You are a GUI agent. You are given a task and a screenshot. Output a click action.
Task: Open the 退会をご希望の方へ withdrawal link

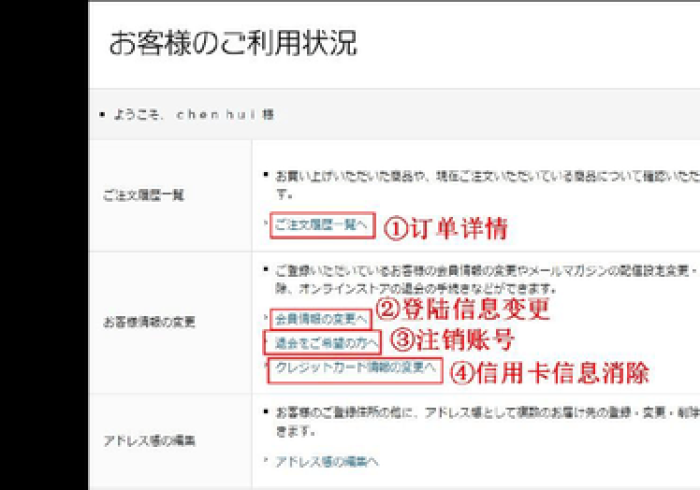(326, 343)
